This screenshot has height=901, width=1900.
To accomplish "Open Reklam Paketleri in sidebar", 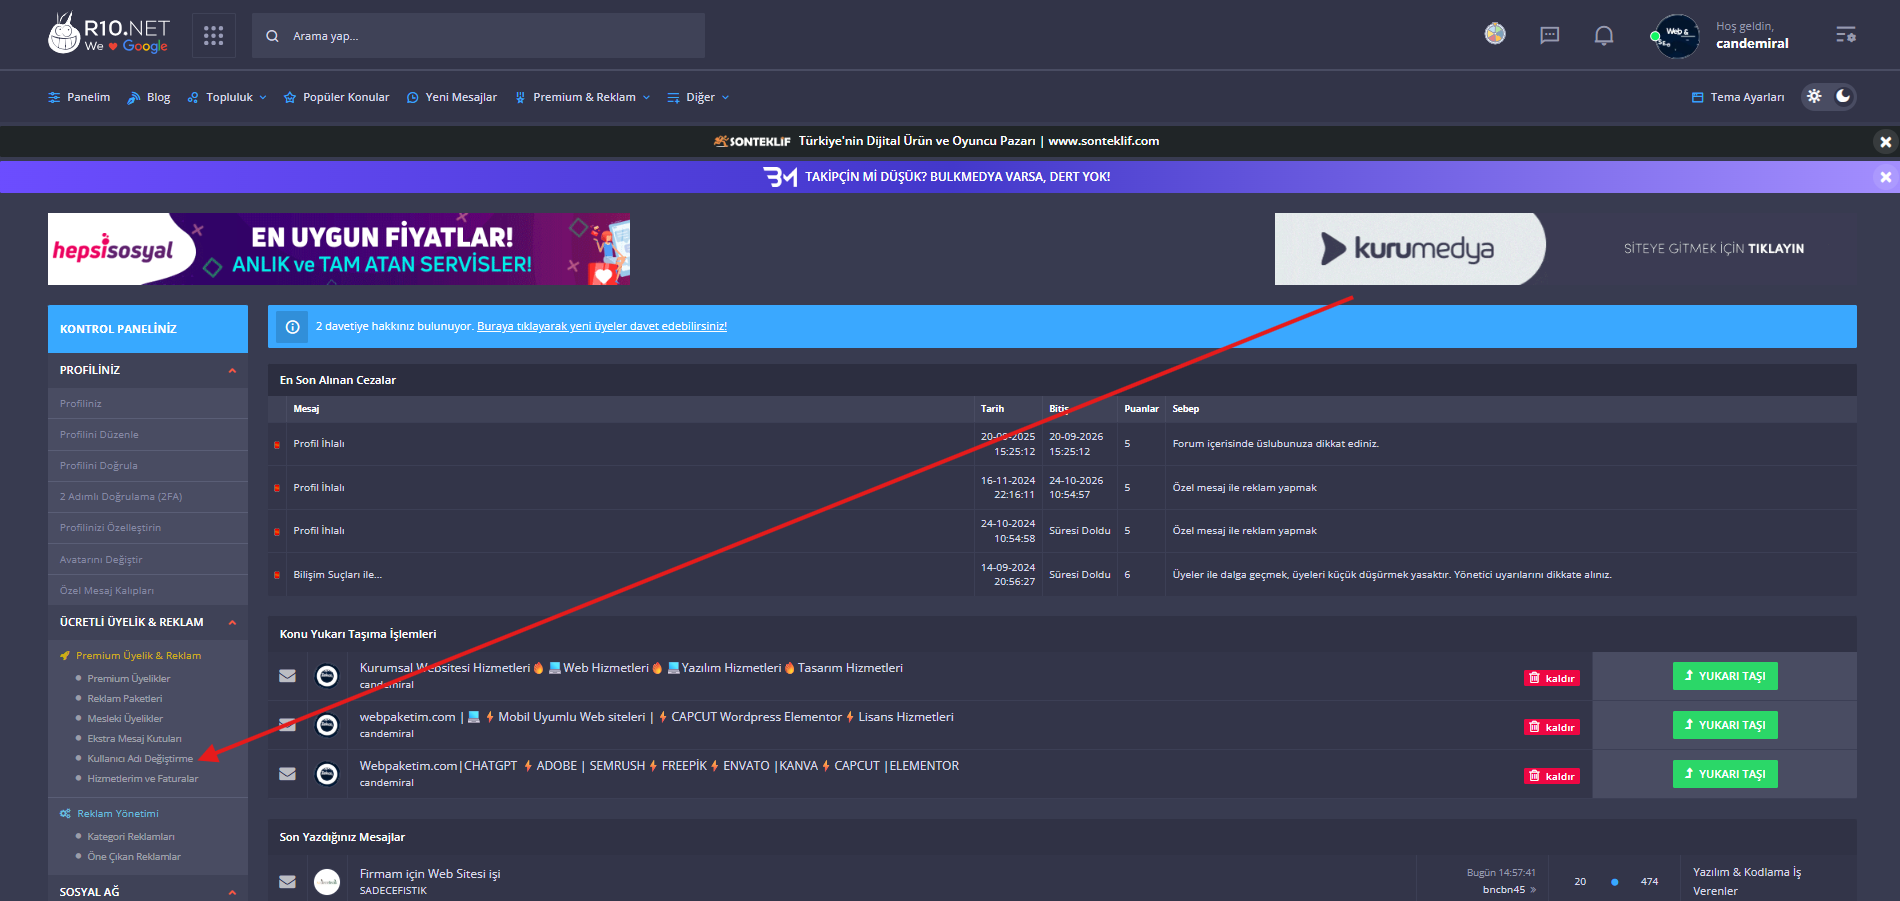I will click(x=125, y=699).
